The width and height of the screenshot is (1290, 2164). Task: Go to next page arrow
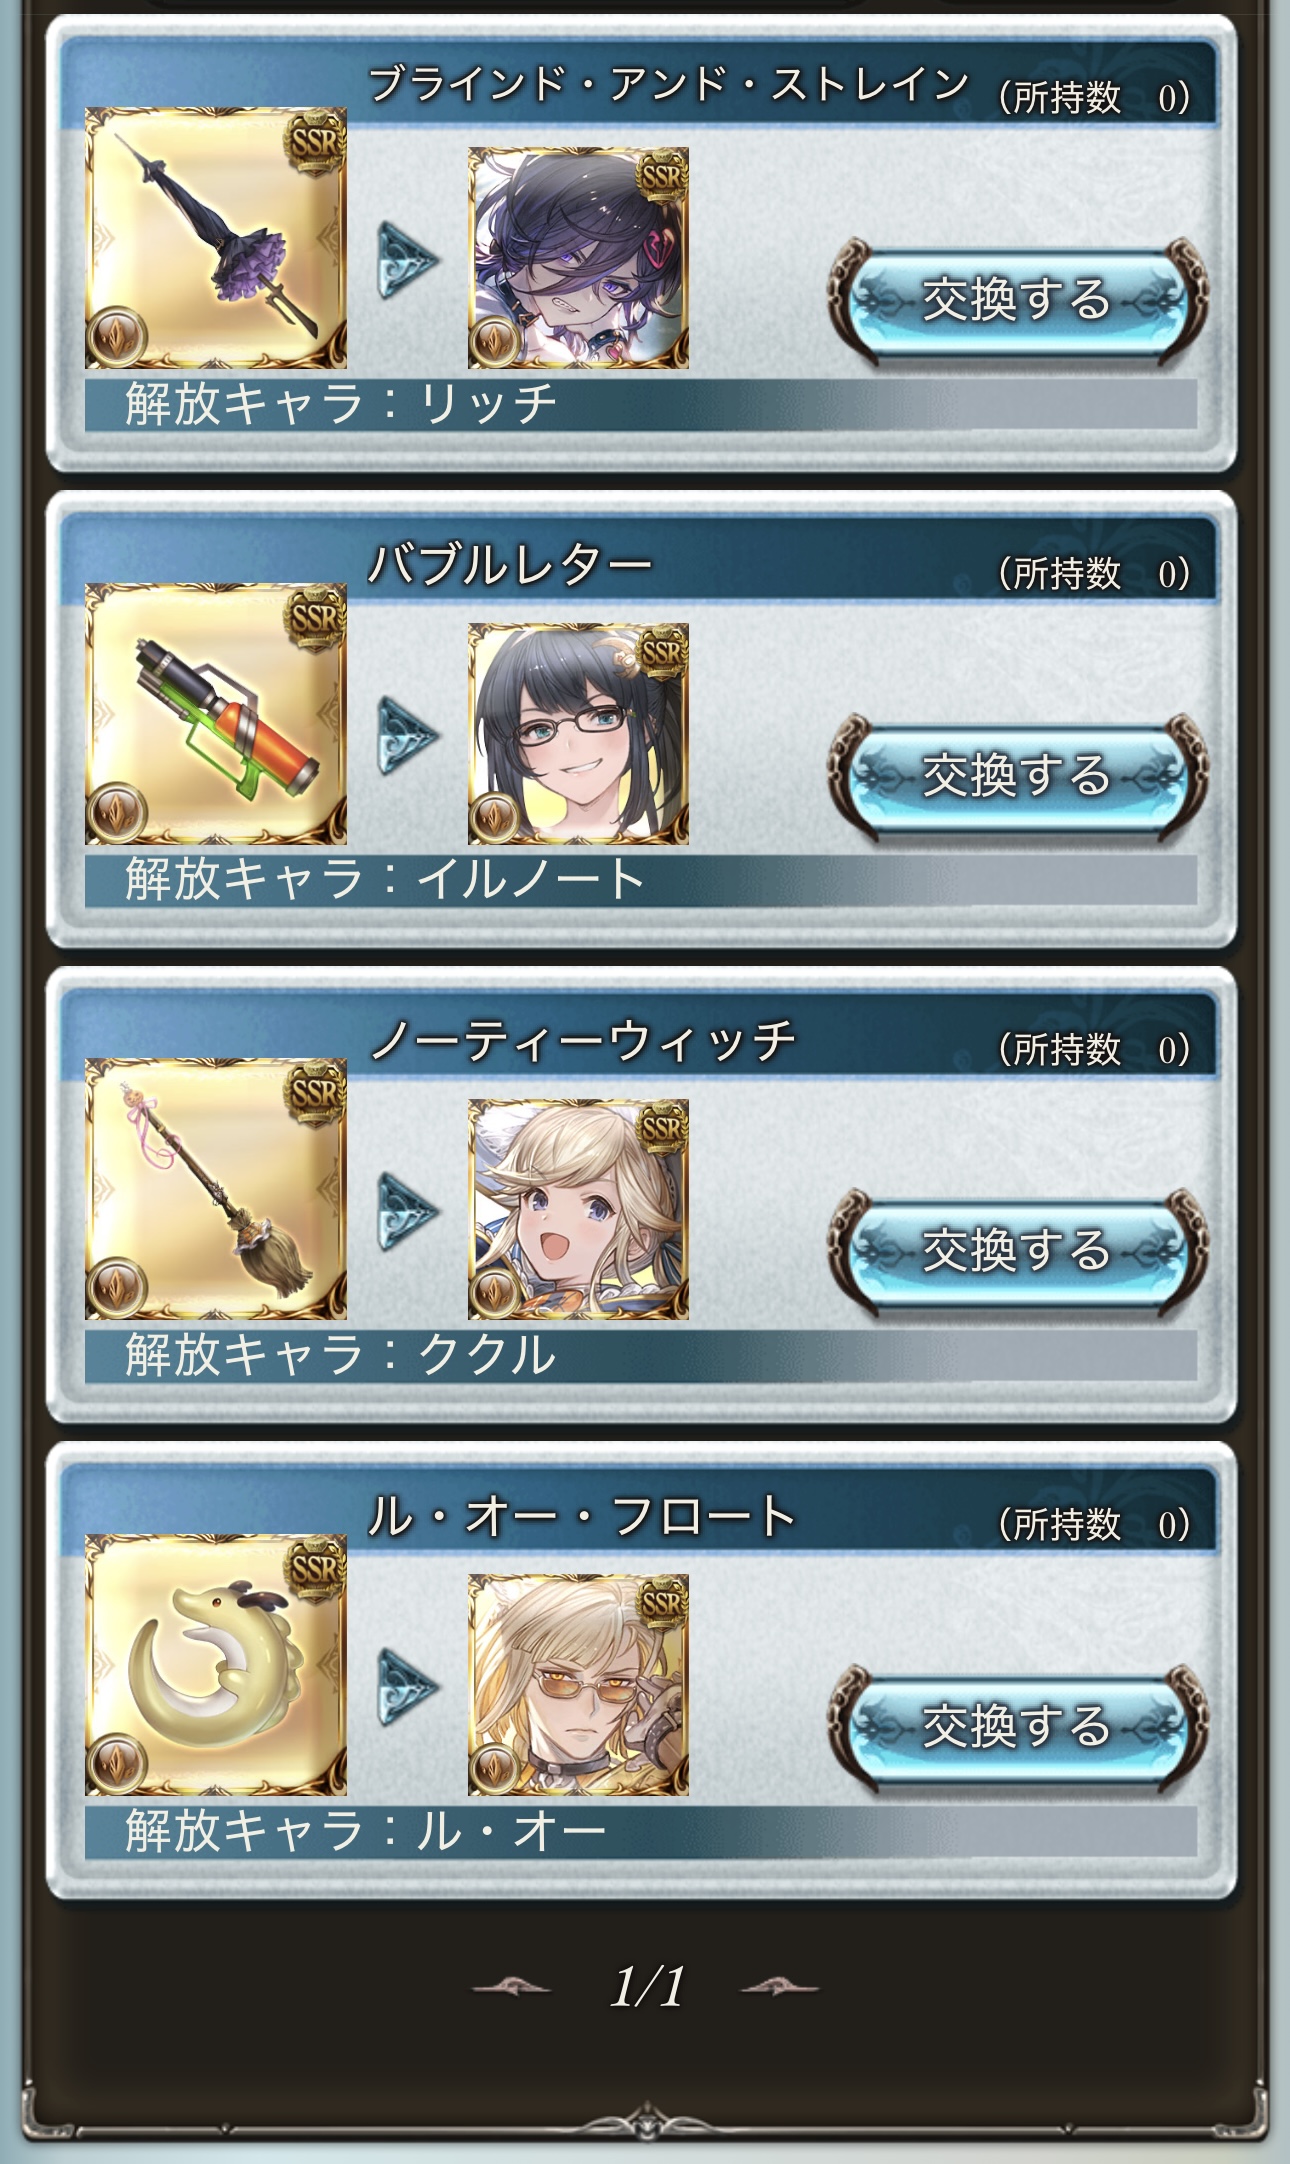pos(780,1987)
